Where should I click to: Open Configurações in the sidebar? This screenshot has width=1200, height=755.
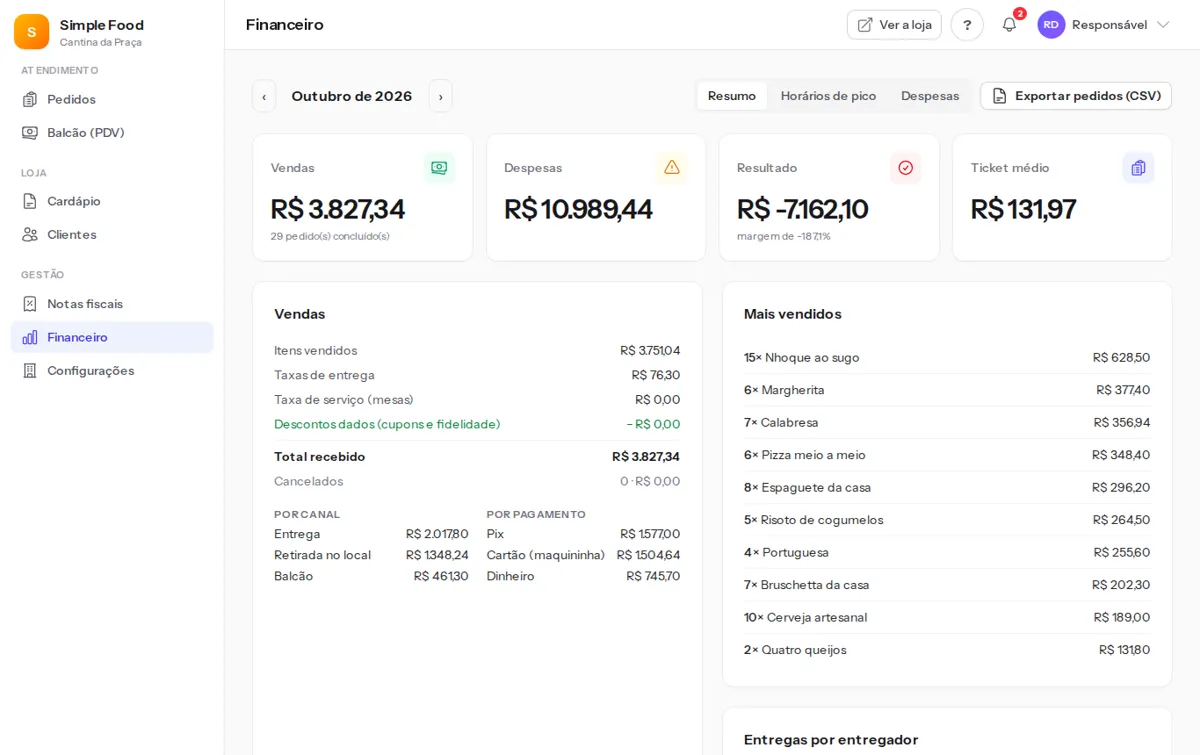coord(112,371)
